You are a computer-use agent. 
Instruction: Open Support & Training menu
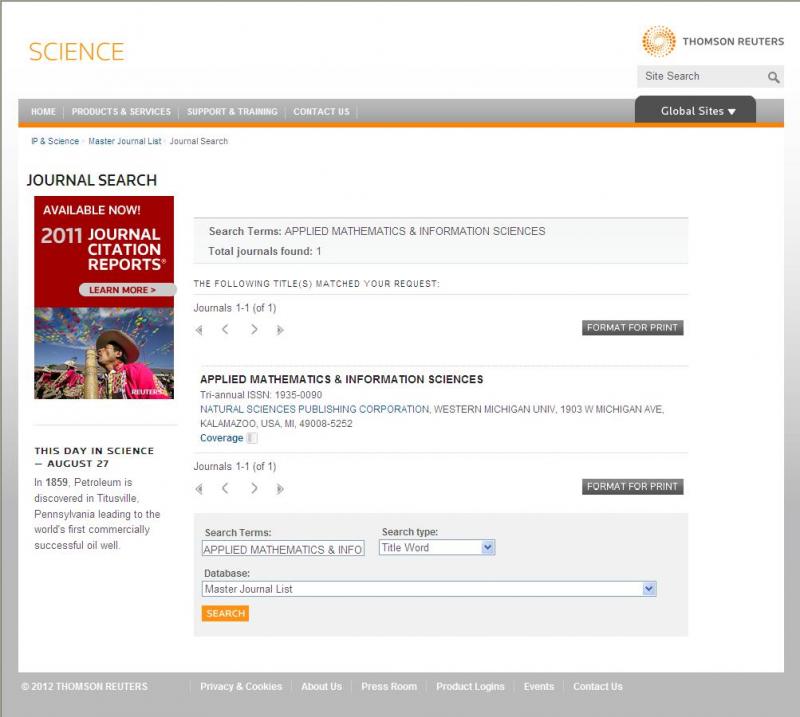[x=232, y=111]
